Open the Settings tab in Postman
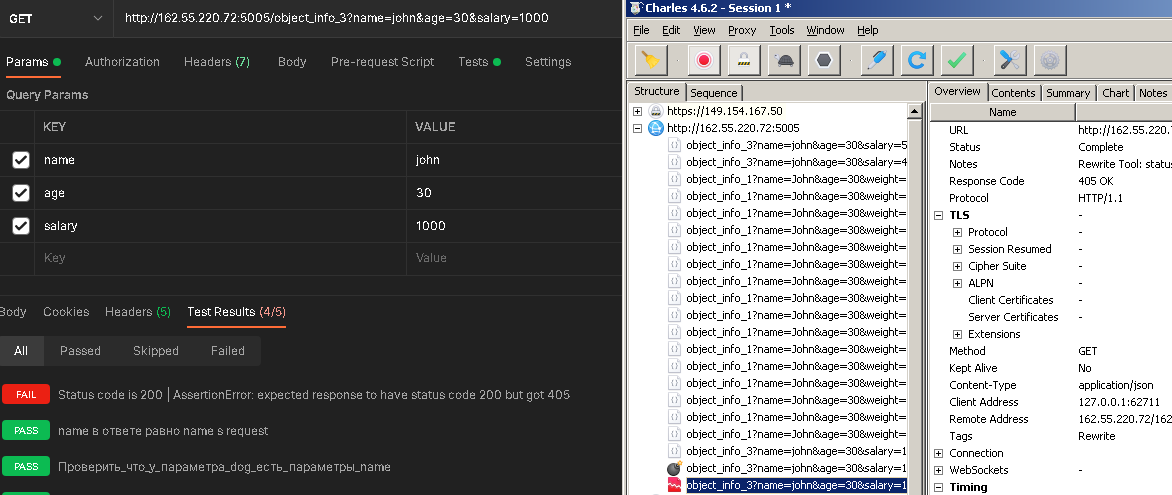The width and height of the screenshot is (1172, 495). [x=548, y=62]
